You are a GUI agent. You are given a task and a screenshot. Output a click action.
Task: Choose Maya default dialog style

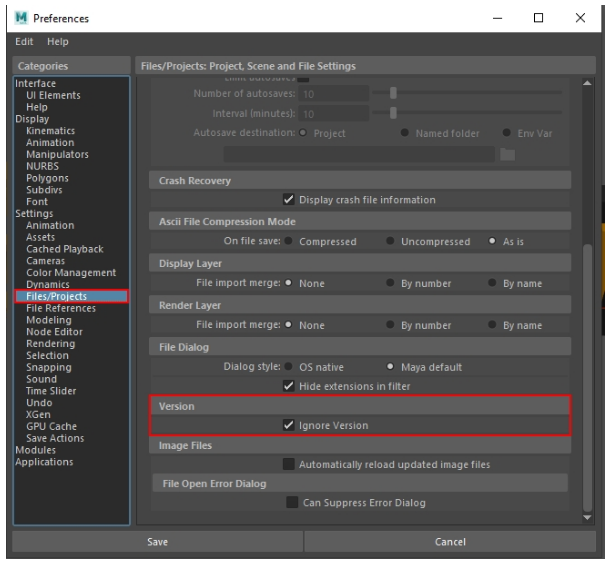point(390,366)
